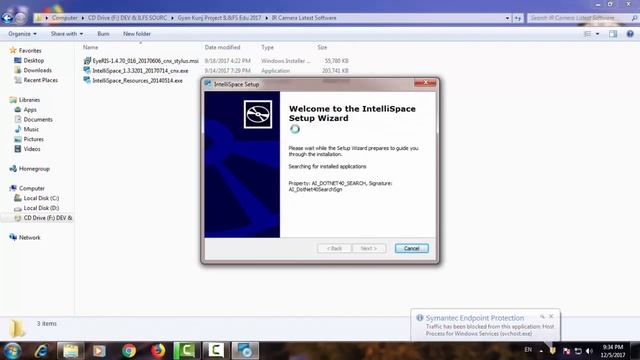The height and width of the screenshot is (360, 640).
Task: Click Gyan Kunj Project breadcrumb segment
Action: click(219, 18)
